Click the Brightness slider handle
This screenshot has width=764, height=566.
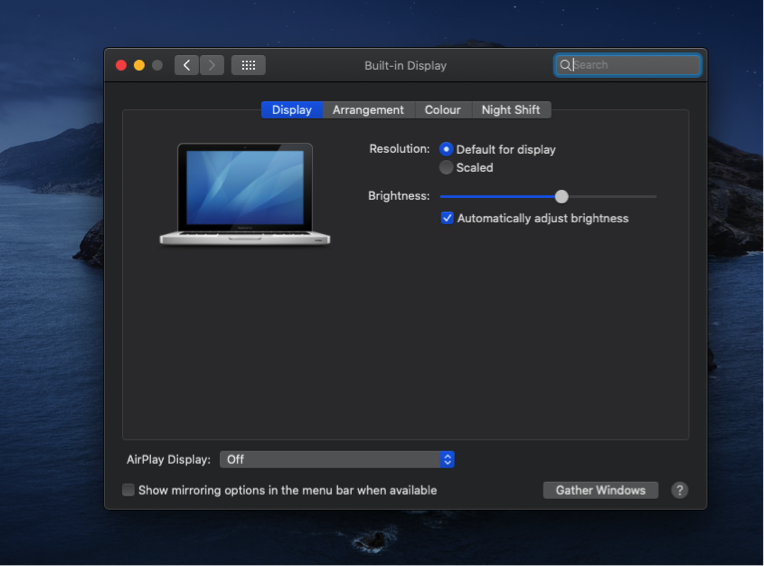[561, 196]
